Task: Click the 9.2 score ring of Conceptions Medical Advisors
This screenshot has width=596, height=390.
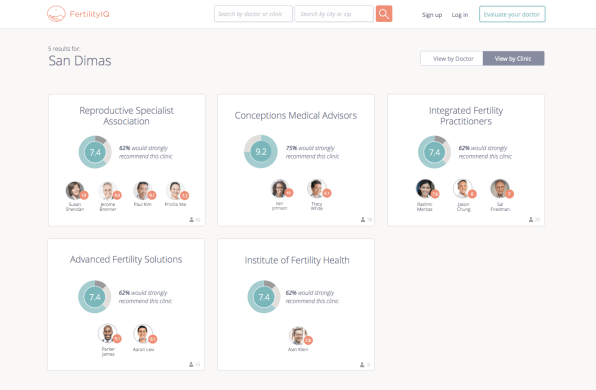Action: [261, 151]
